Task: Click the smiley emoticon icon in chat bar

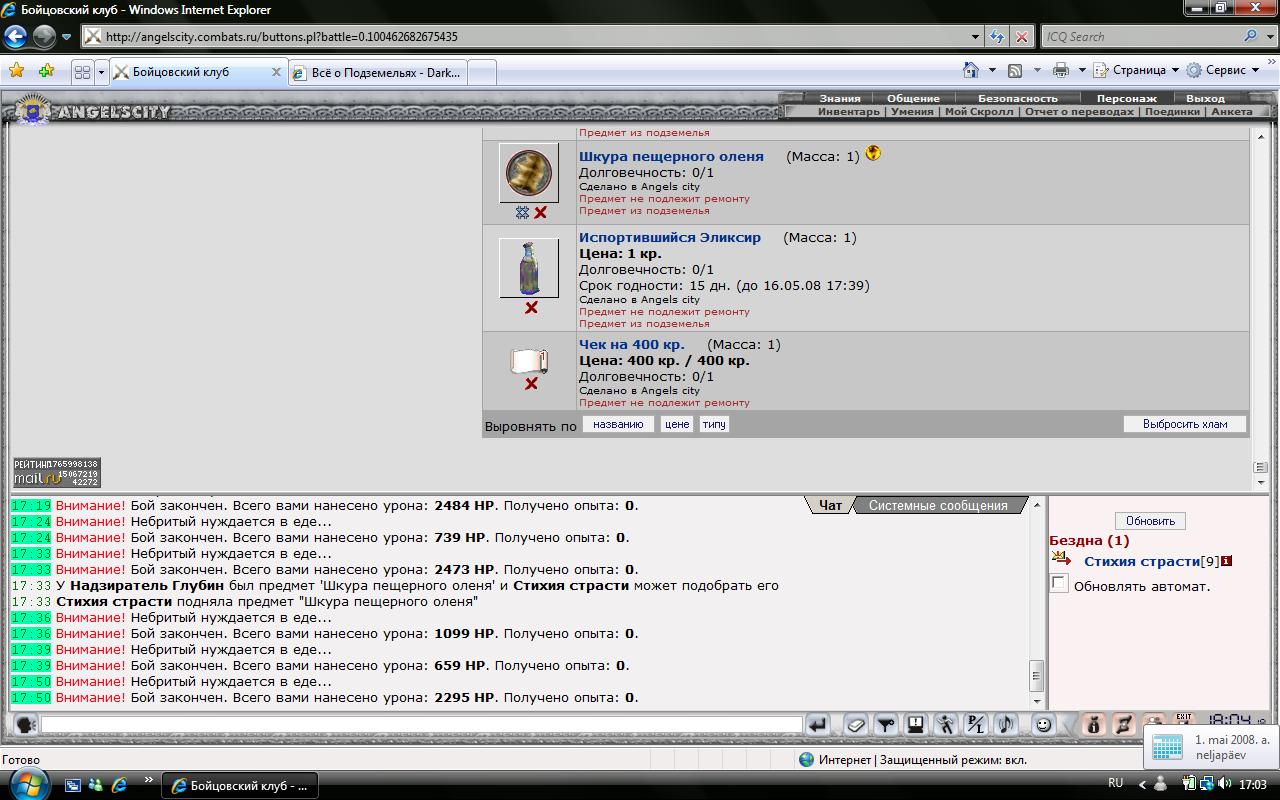Action: tap(1043, 725)
